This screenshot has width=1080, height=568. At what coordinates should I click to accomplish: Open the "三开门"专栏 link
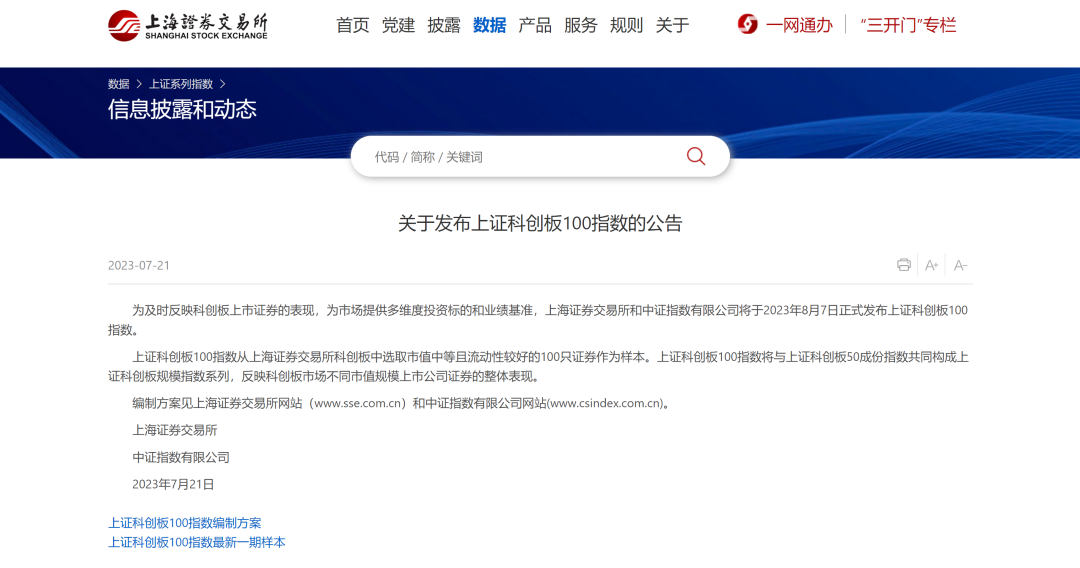coord(908,25)
